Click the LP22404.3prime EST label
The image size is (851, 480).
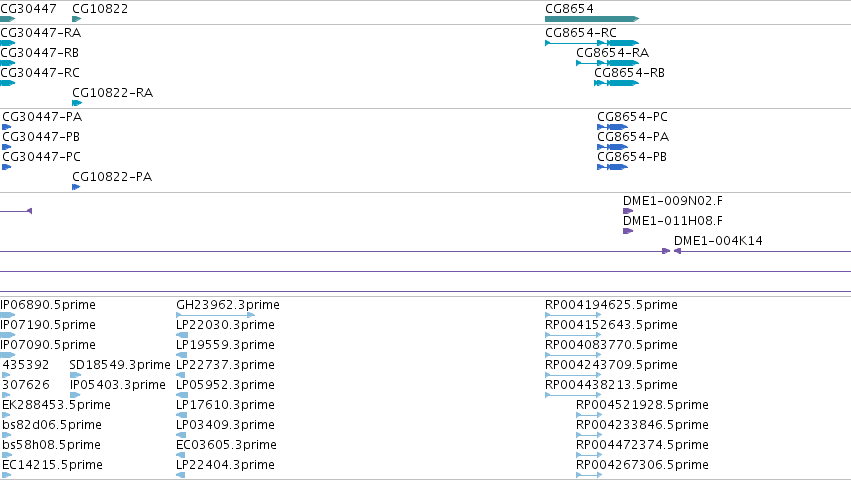tap(225, 465)
